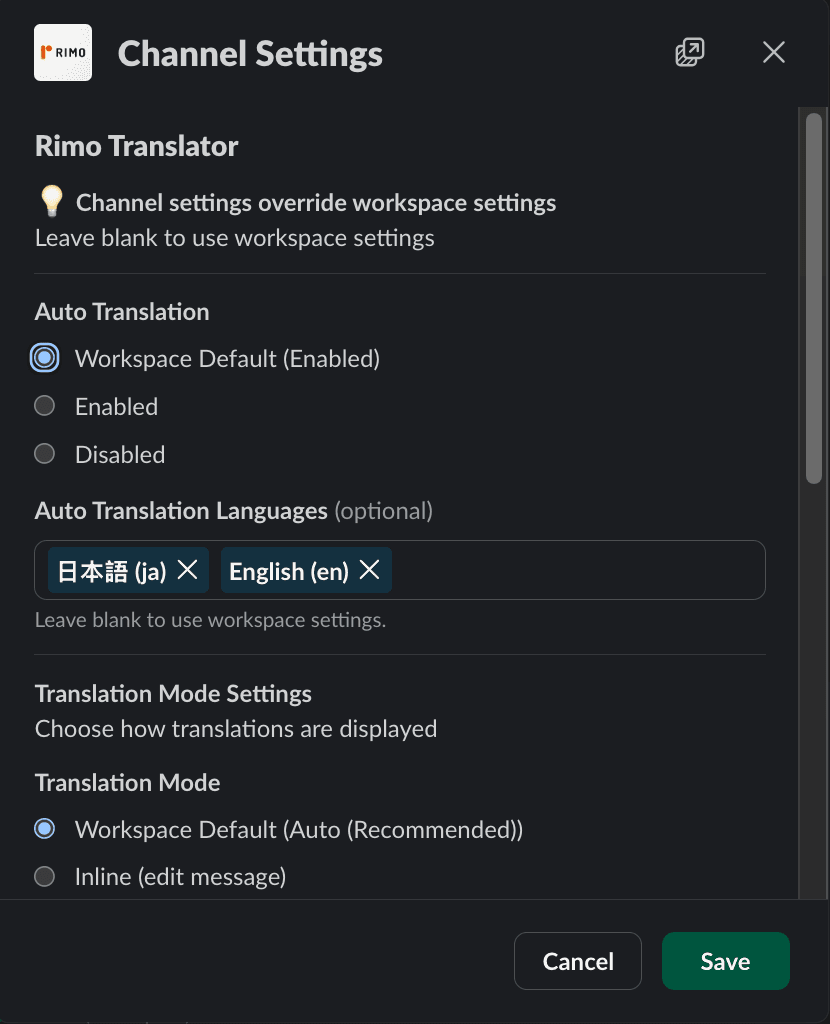The height and width of the screenshot is (1024, 830).
Task: Select Workspace Default translation mode
Action: 44,828
